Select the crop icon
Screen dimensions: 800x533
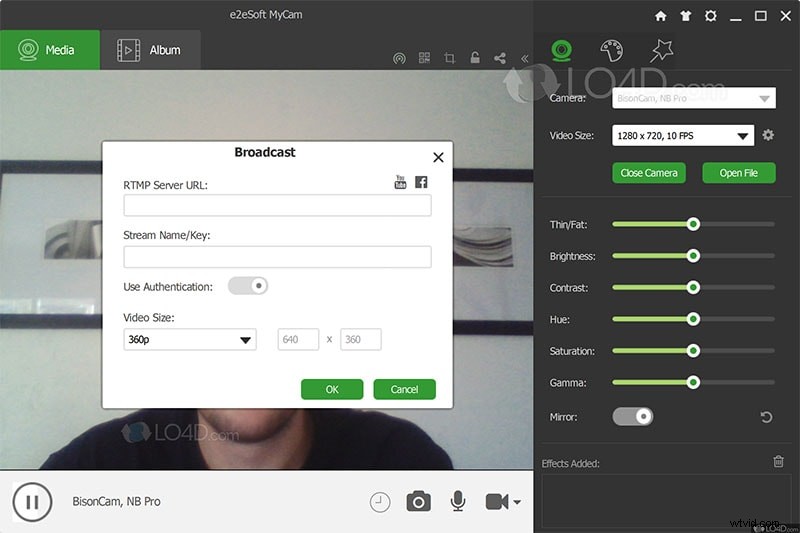pos(449,58)
